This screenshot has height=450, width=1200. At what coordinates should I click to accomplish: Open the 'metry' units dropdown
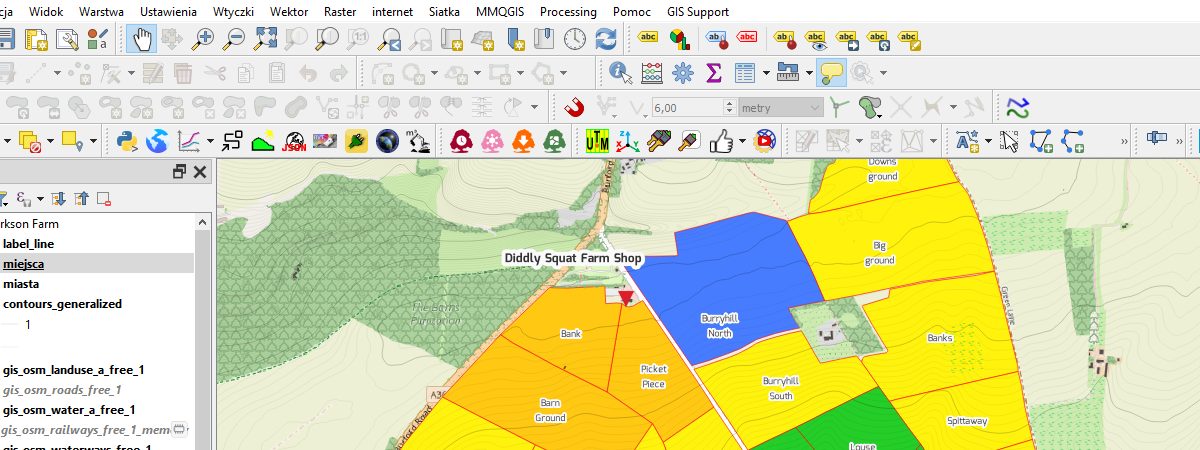coord(780,107)
